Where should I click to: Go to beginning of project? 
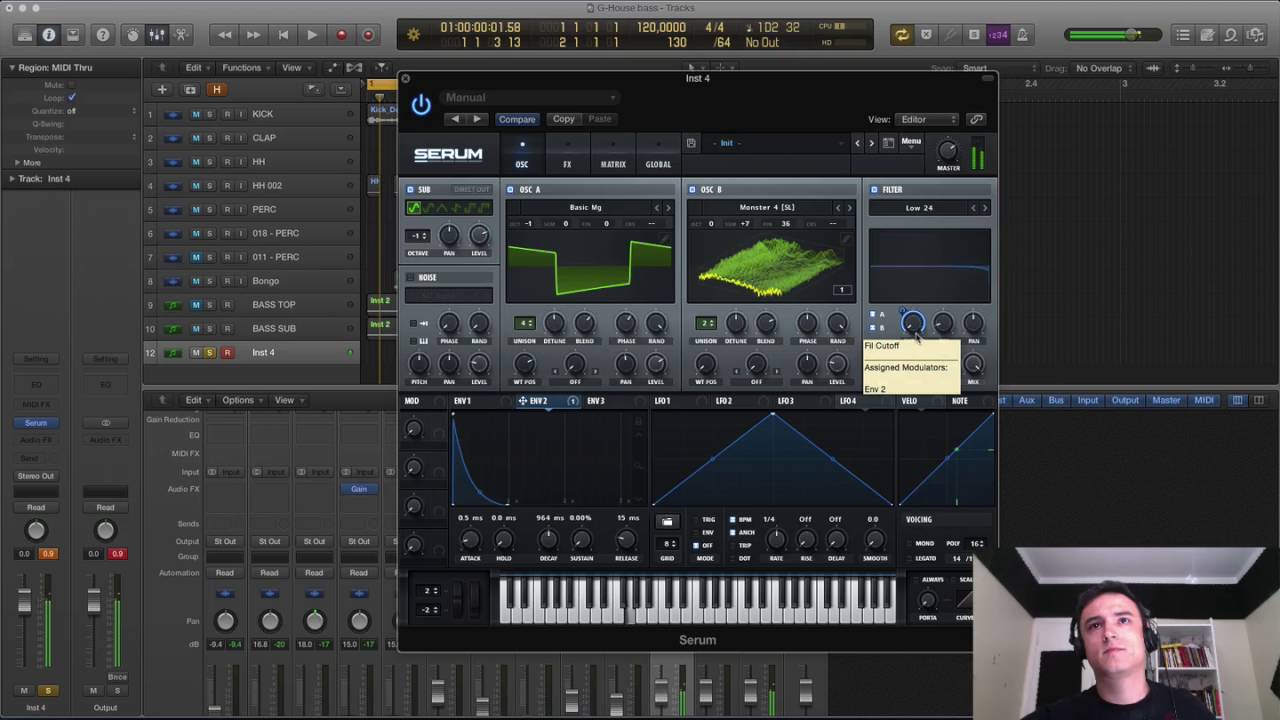(283, 35)
